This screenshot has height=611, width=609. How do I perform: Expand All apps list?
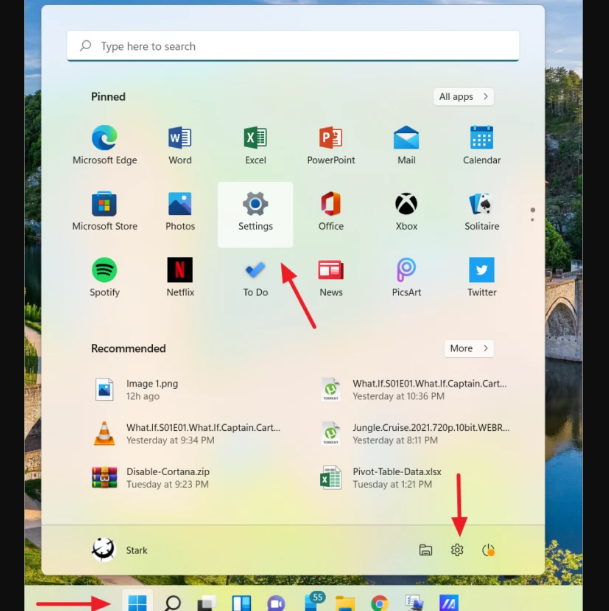464,97
